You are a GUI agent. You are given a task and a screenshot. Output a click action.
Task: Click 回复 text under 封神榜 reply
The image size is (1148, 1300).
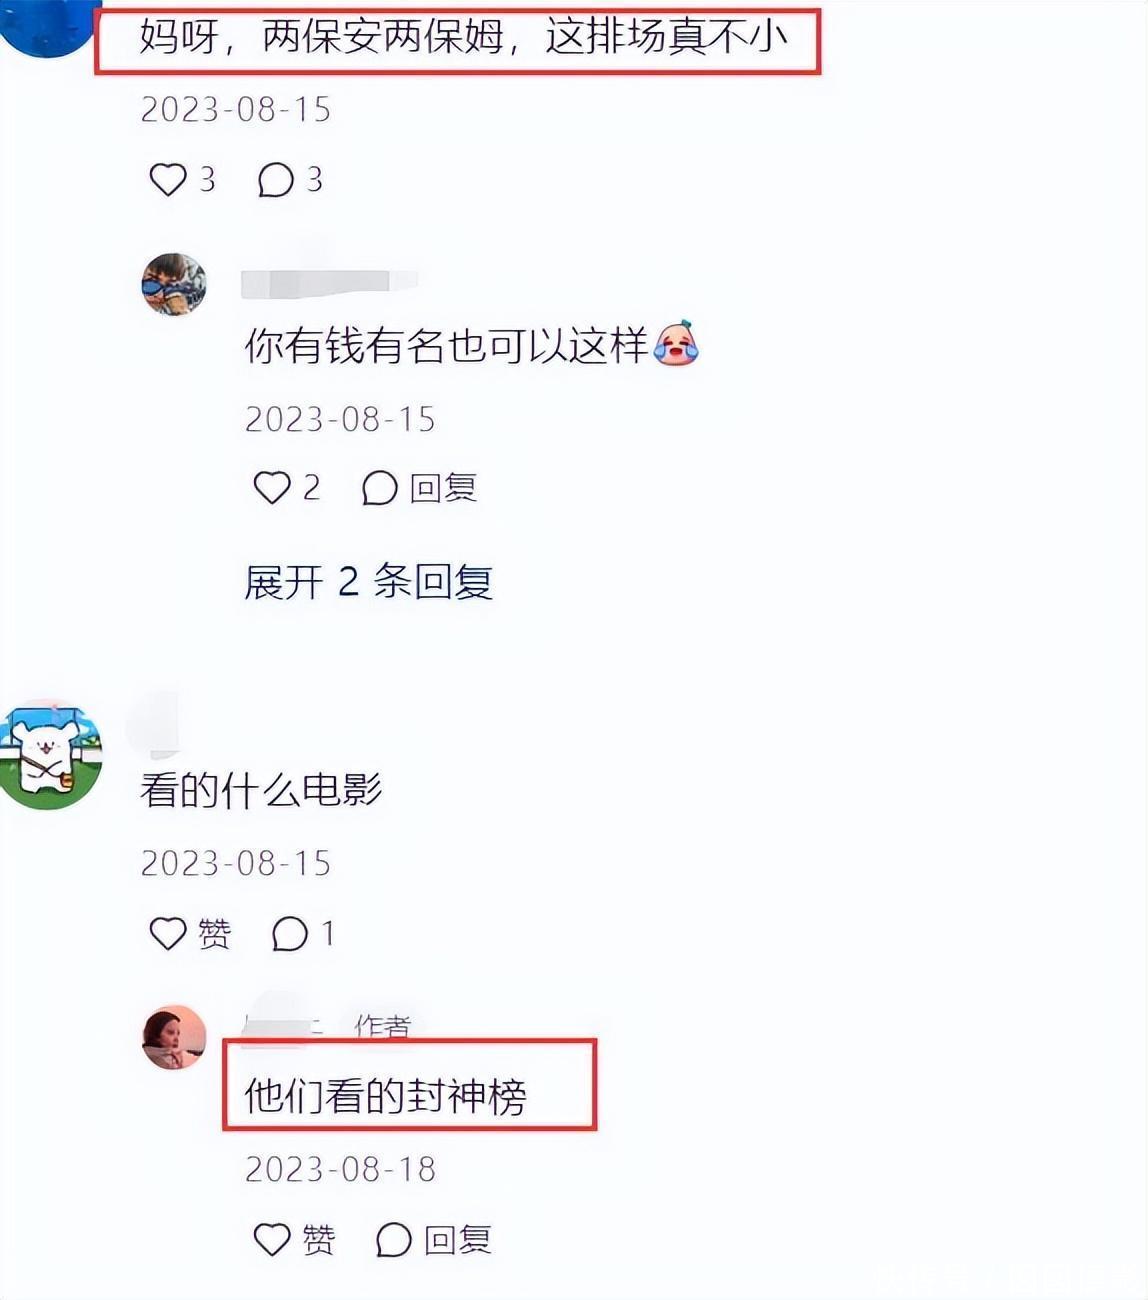coord(457,1240)
